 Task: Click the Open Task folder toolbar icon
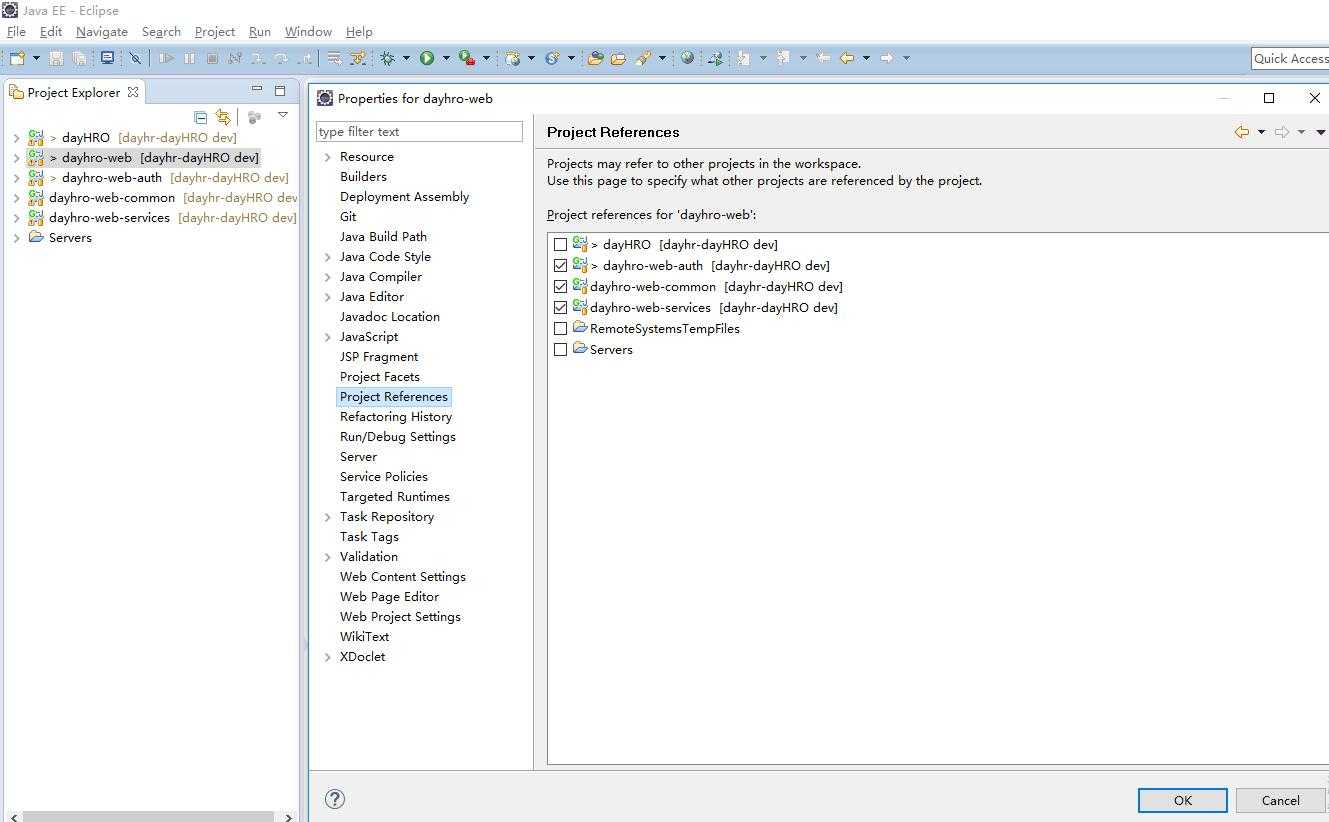coord(618,58)
